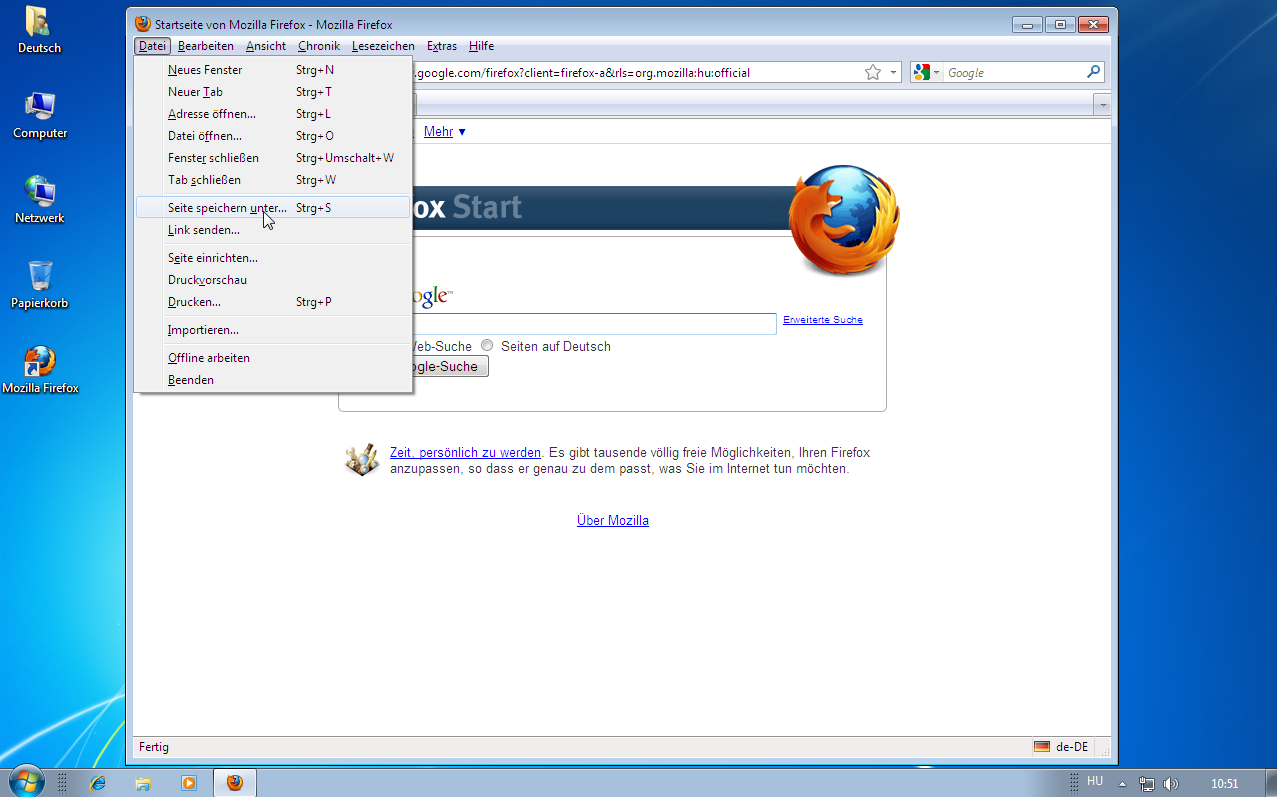Open address bar history dropdown arrow
1277x797 pixels.
coord(893,72)
